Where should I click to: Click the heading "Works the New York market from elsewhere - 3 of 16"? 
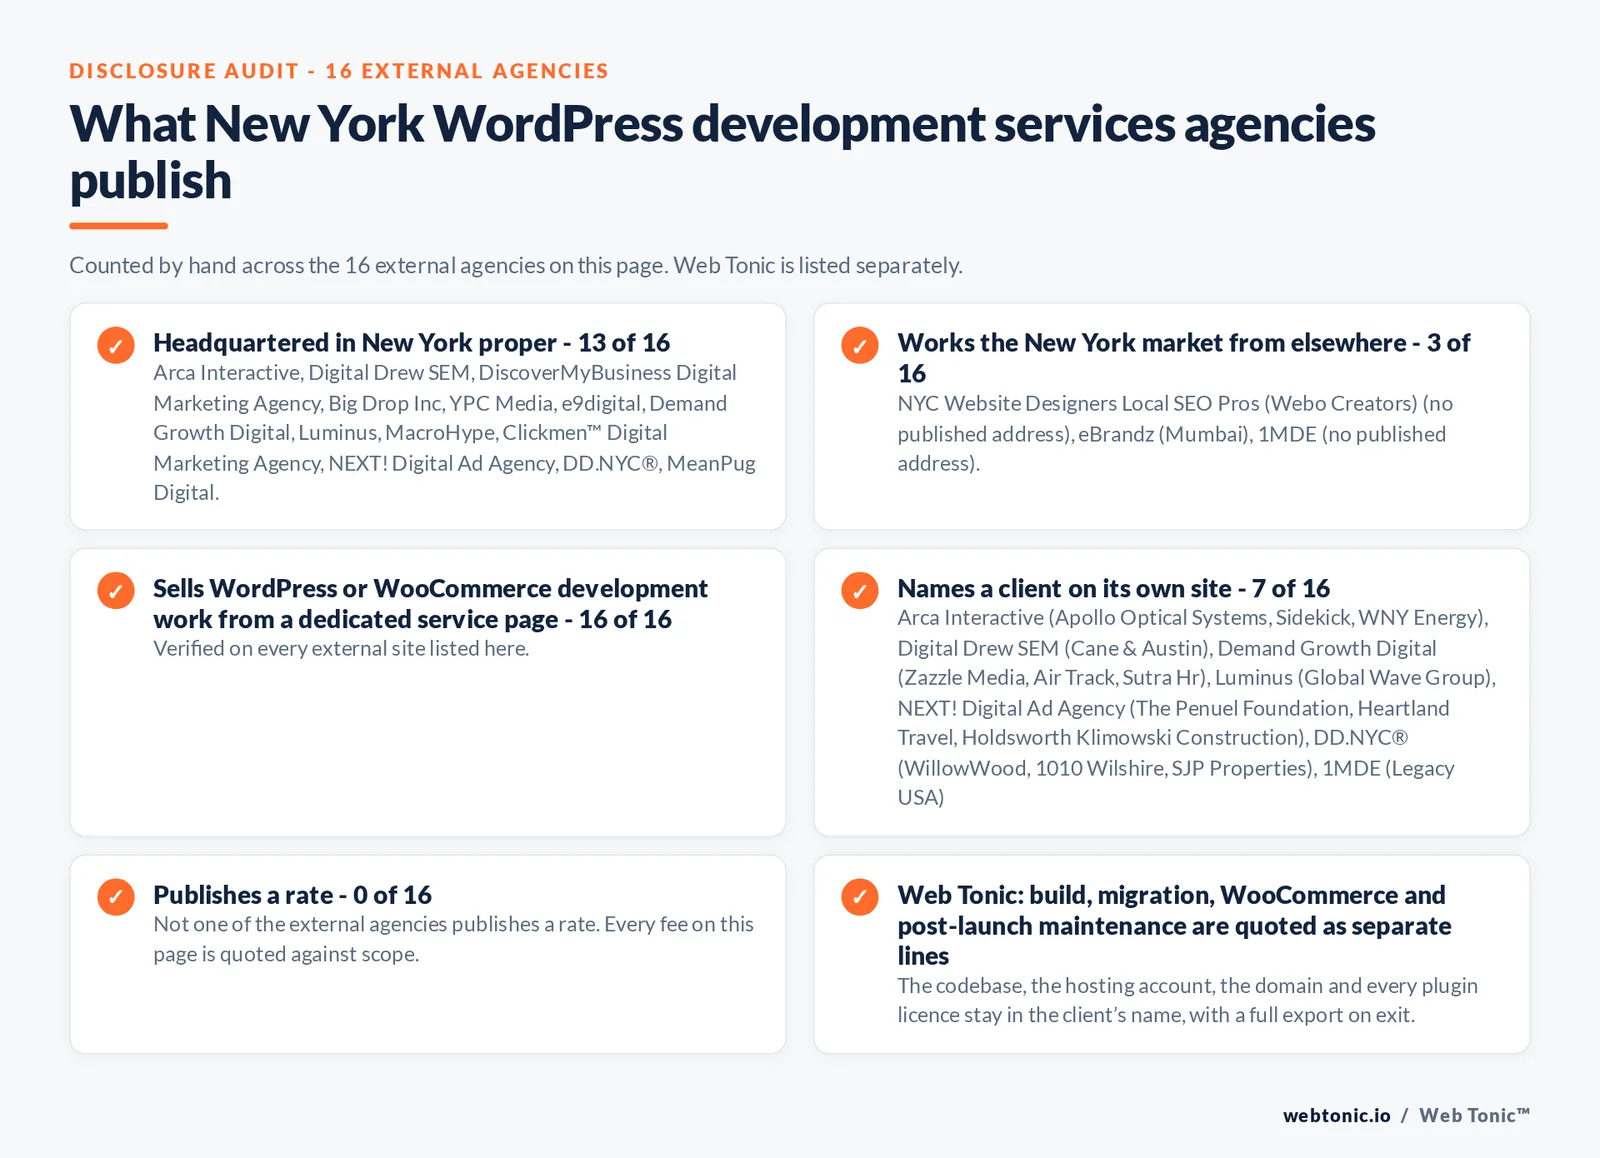click(x=1184, y=357)
